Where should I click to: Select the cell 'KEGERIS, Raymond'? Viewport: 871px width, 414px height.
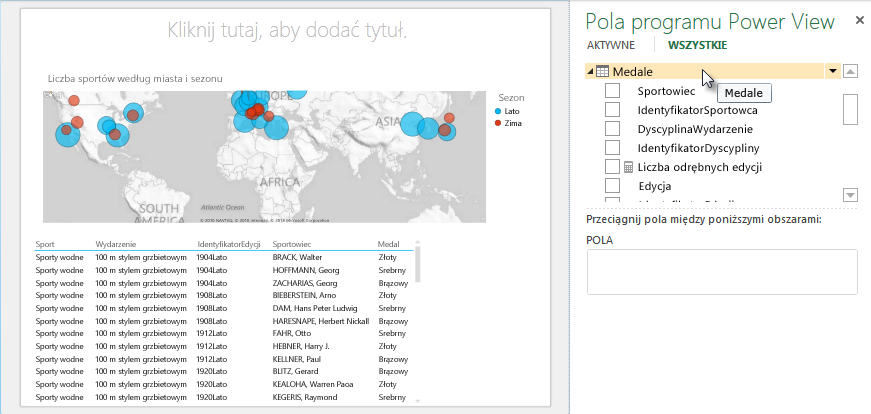(x=304, y=397)
